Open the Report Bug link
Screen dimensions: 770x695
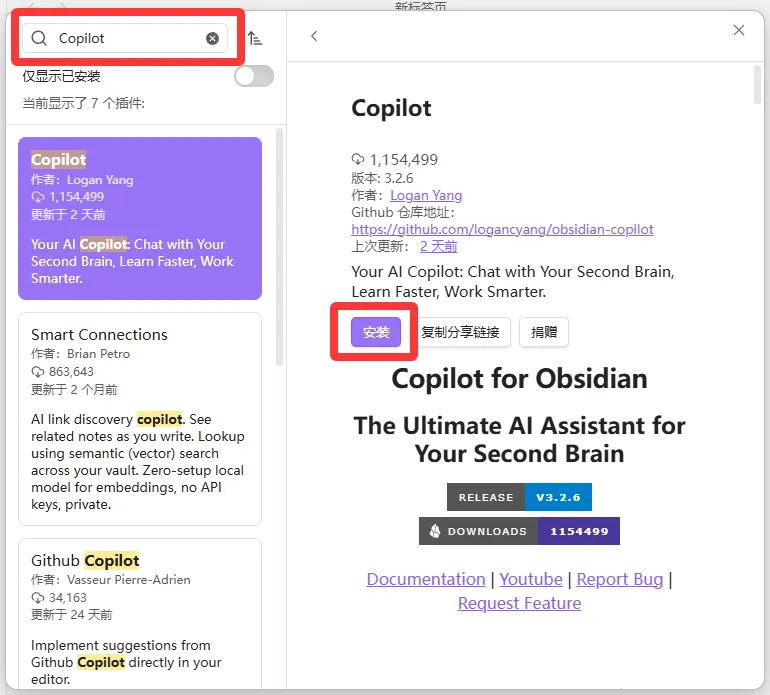tap(620, 579)
